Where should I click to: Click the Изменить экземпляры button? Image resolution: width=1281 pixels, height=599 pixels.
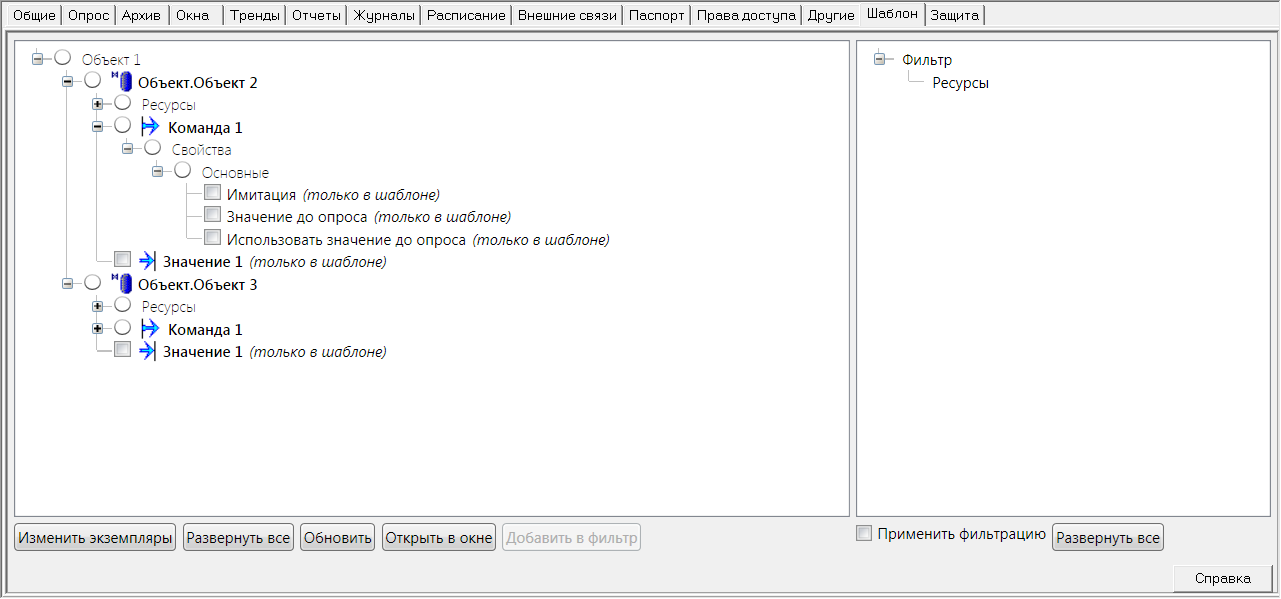pyautogui.click(x=95, y=538)
